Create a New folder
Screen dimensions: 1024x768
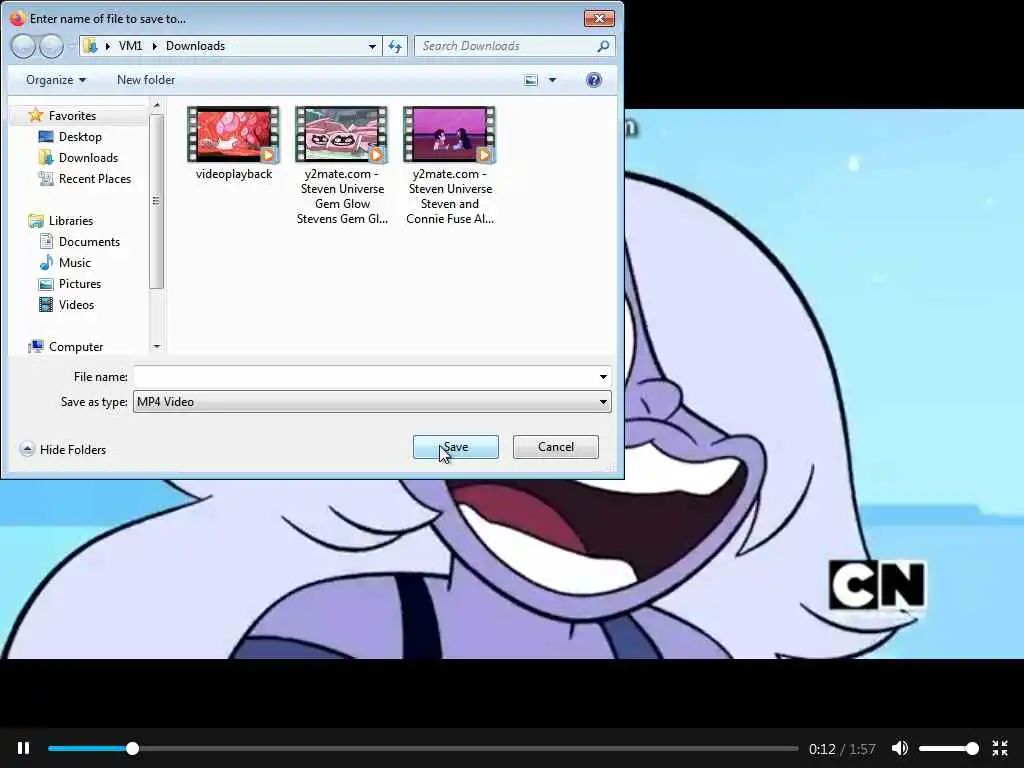146,80
